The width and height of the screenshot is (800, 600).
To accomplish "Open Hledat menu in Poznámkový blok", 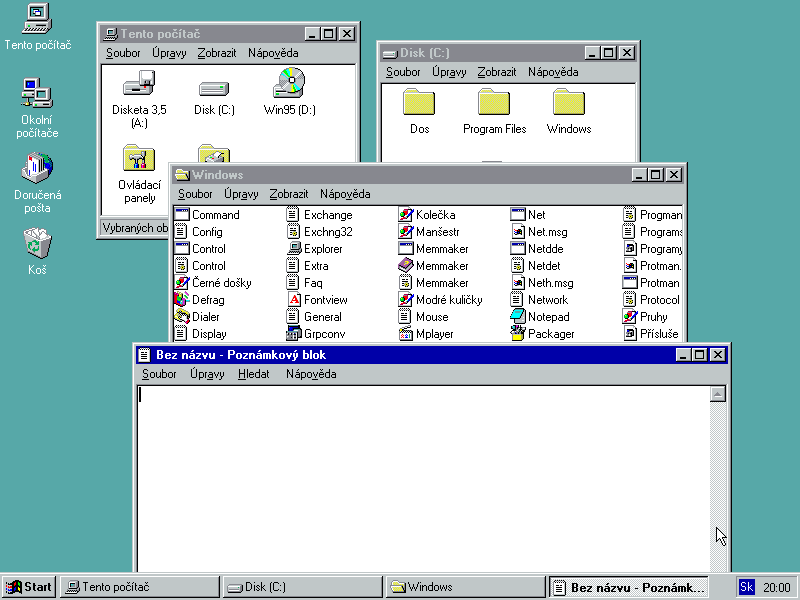I will click(253, 374).
